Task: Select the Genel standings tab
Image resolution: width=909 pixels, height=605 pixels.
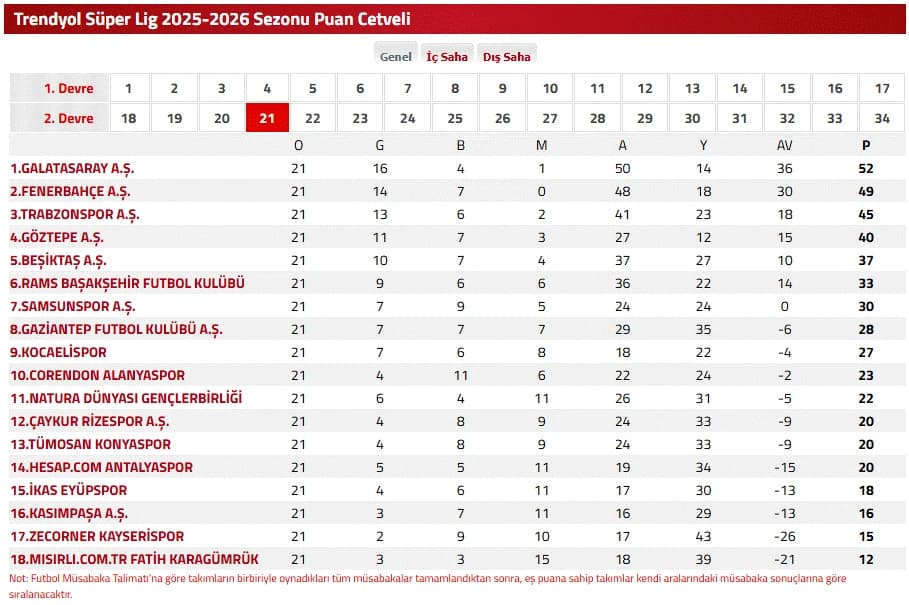Action: (396, 56)
